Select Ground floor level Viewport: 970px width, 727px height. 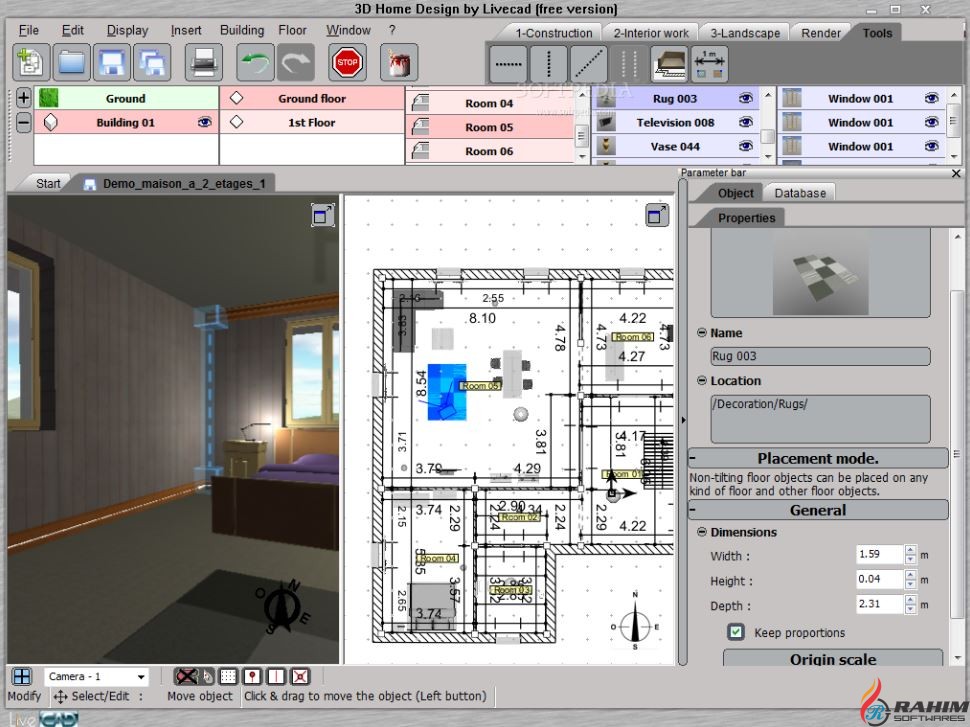click(x=312, y=98)
